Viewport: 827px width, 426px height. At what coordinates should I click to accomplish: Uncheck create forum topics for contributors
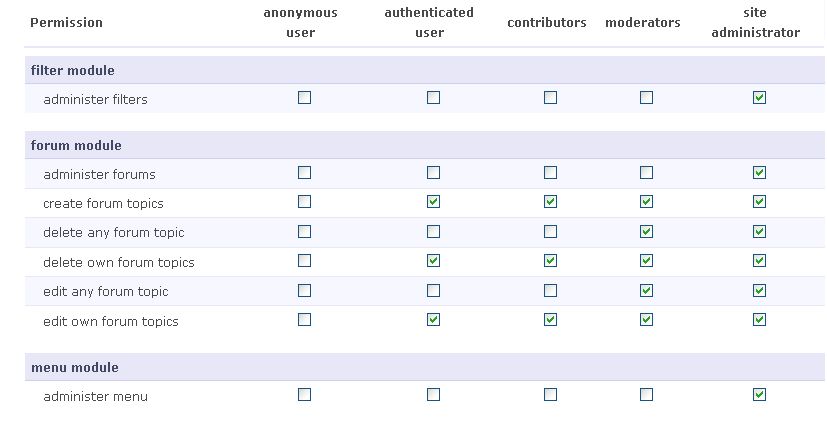[550, 202]
